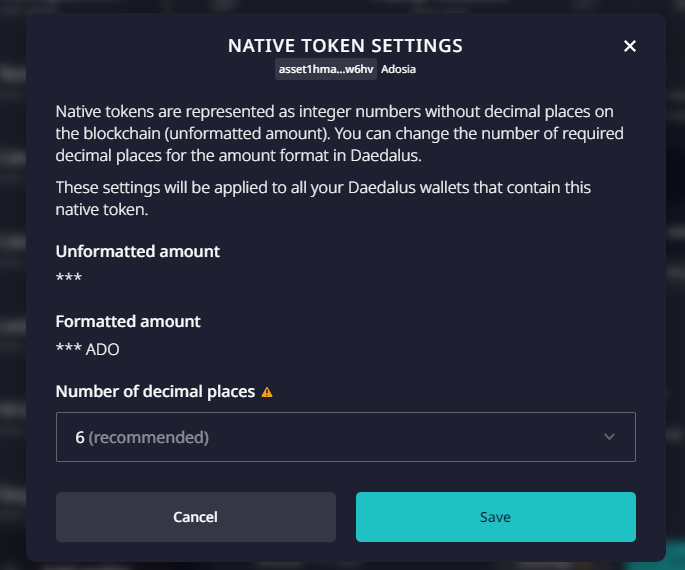Open the Number of decimal places selector
Screen dimensions: 685x570
tap(345, 437)
